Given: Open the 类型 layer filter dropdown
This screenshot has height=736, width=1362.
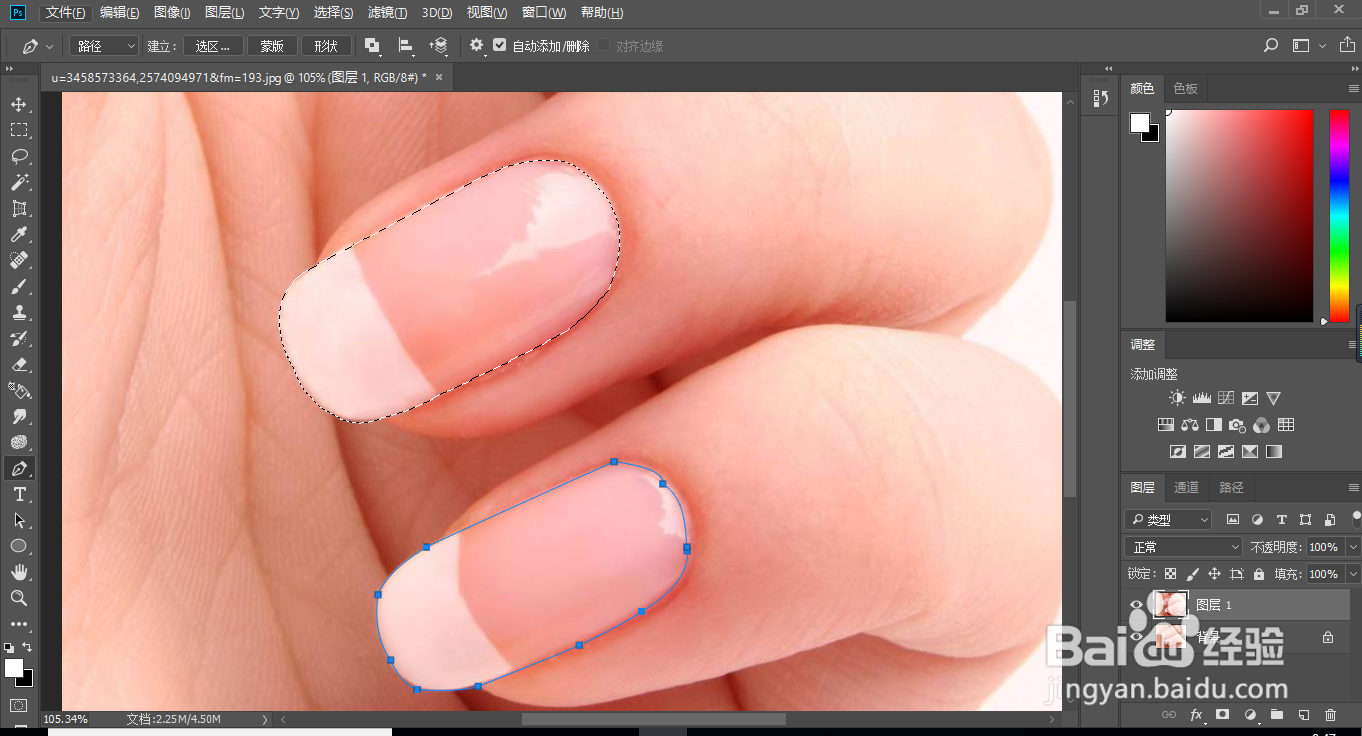Looking at the screenshot, I should (1168, 520).
